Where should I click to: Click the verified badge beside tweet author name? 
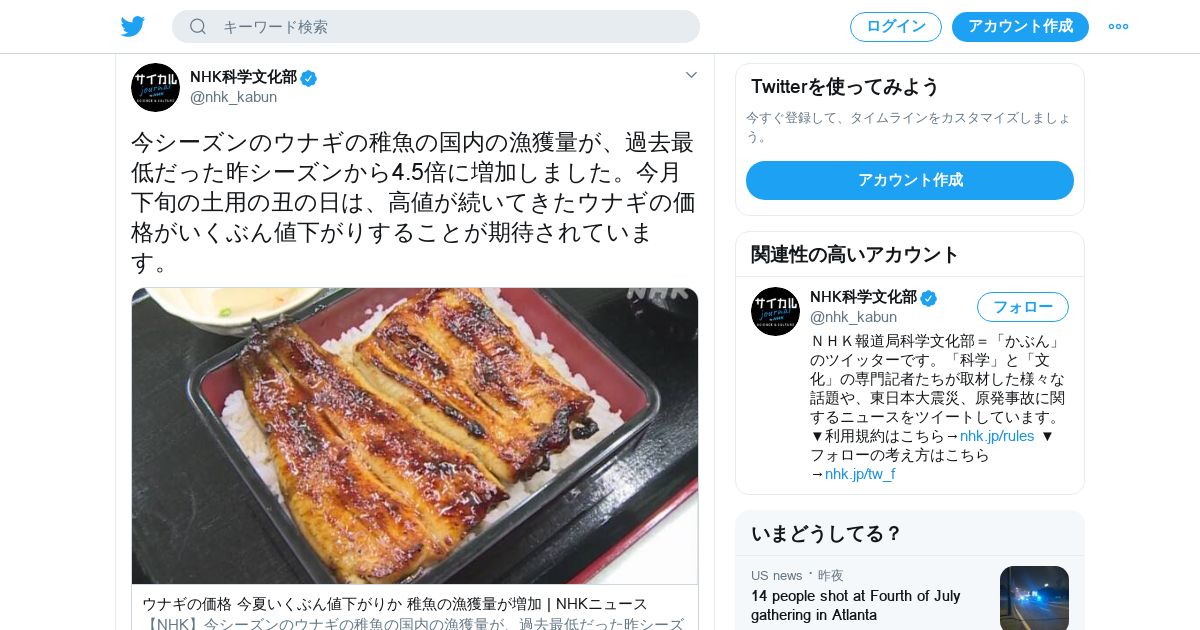click(309, 78)
